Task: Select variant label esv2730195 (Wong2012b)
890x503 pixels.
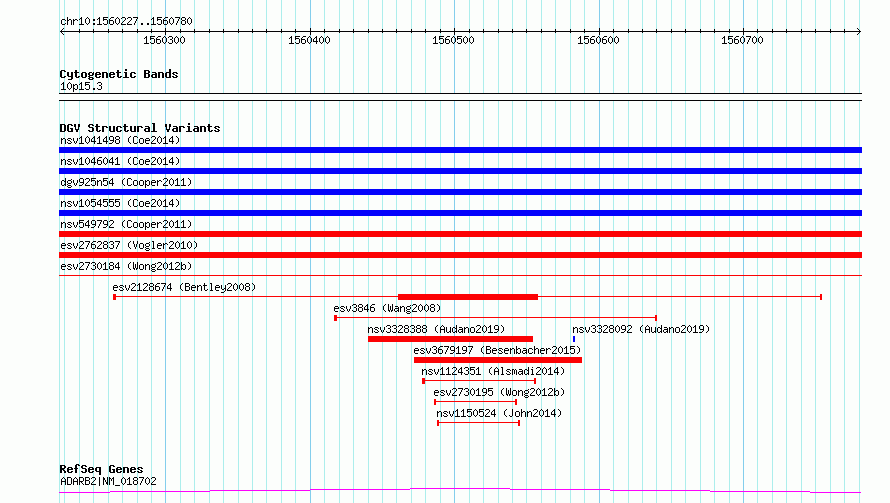Action: [x=499, y=392]
